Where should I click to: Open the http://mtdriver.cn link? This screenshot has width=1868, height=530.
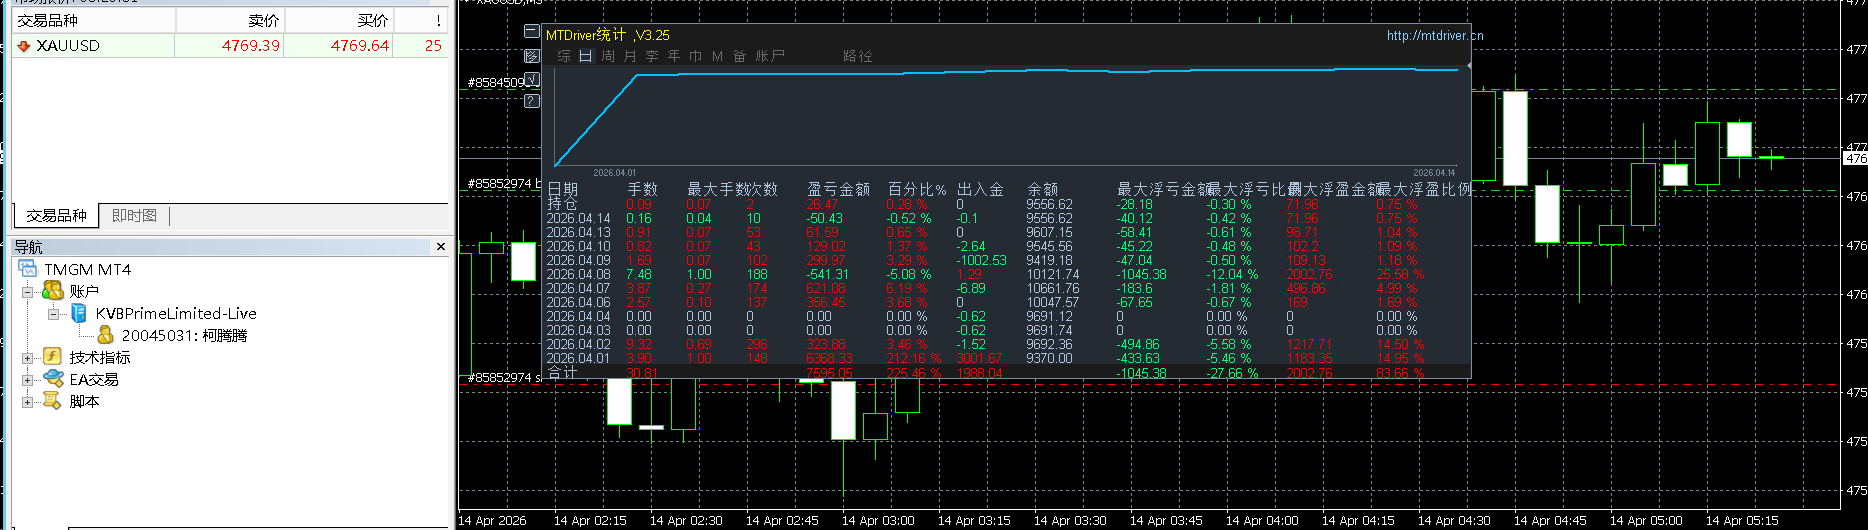[x=1435, y=35]
